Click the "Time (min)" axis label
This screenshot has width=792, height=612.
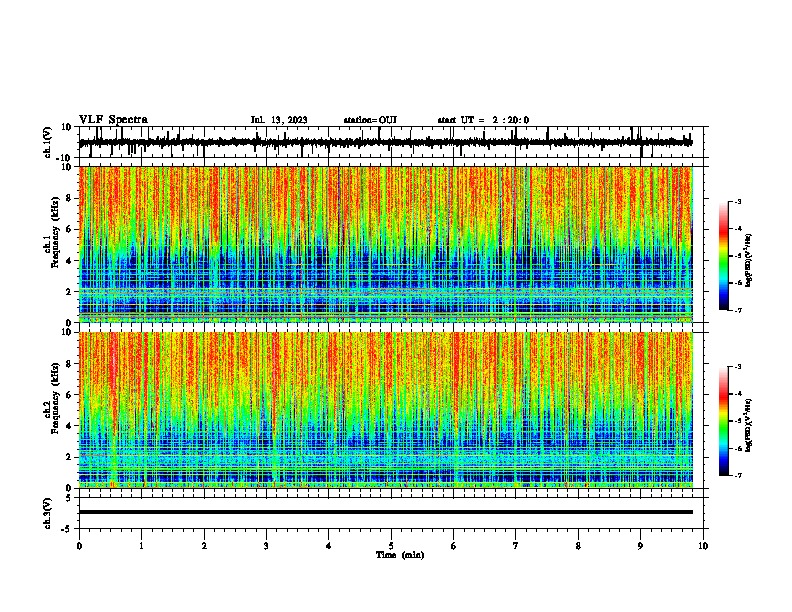[400, 555]
